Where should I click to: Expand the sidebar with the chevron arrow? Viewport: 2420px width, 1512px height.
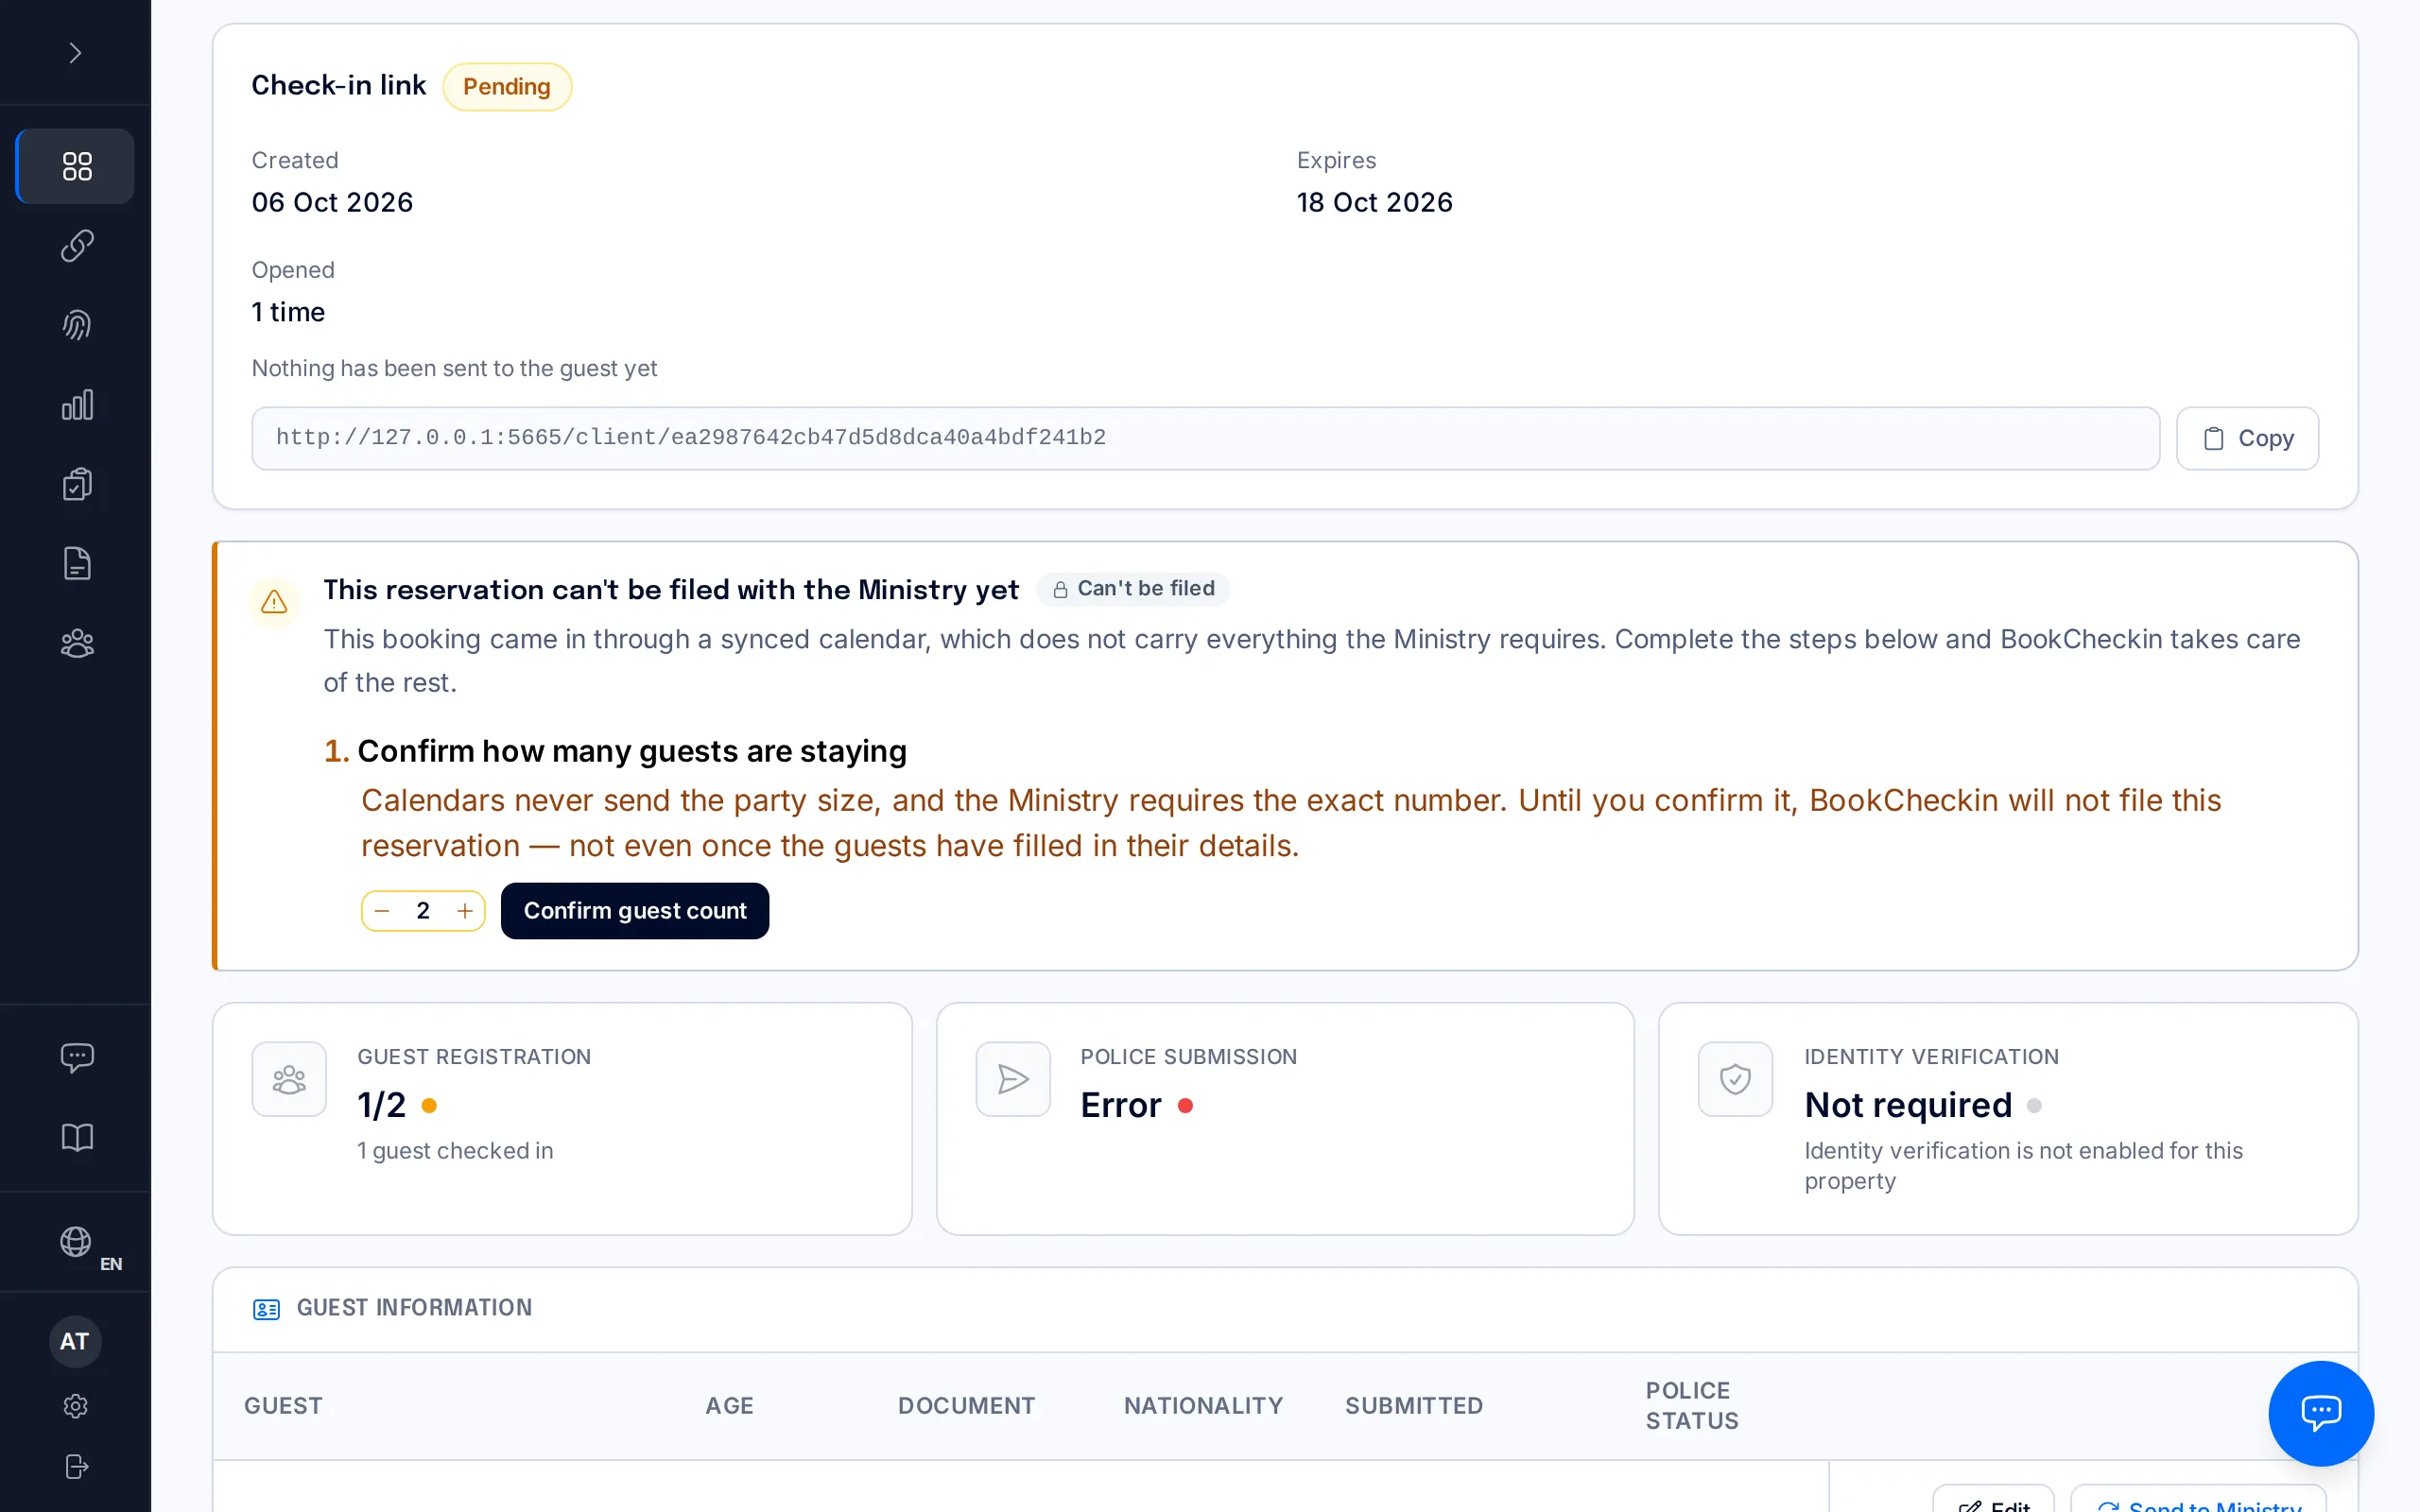(75, 53)
